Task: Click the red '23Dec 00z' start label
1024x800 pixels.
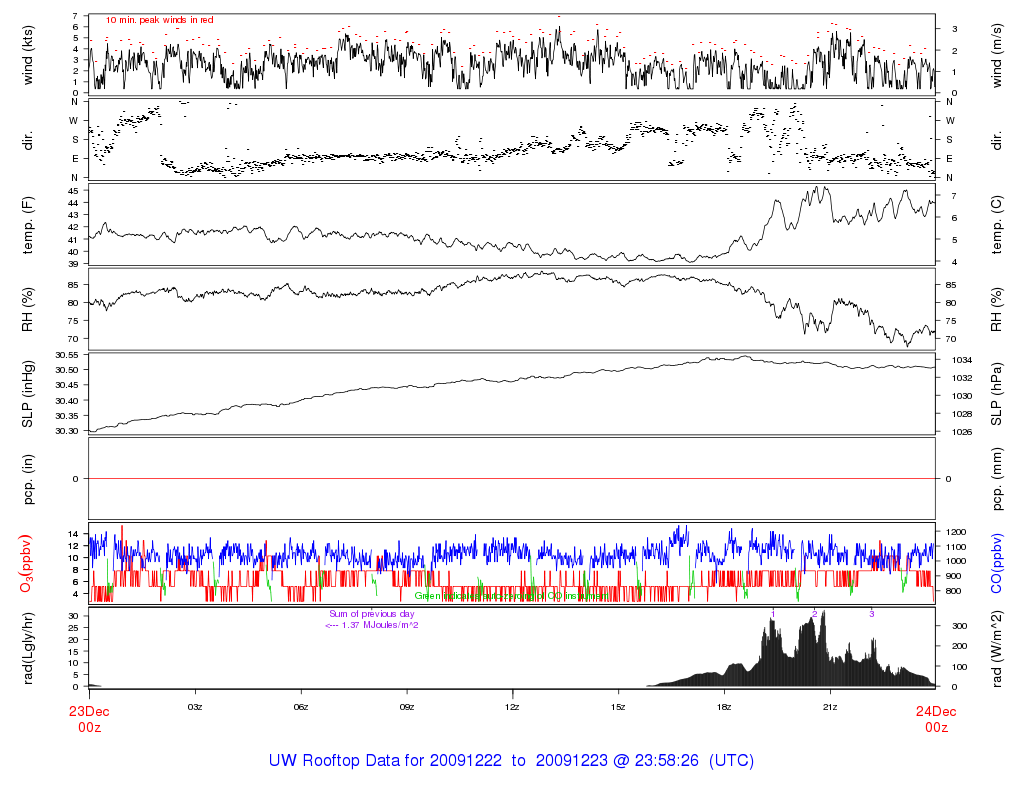Action: [89, 719]
